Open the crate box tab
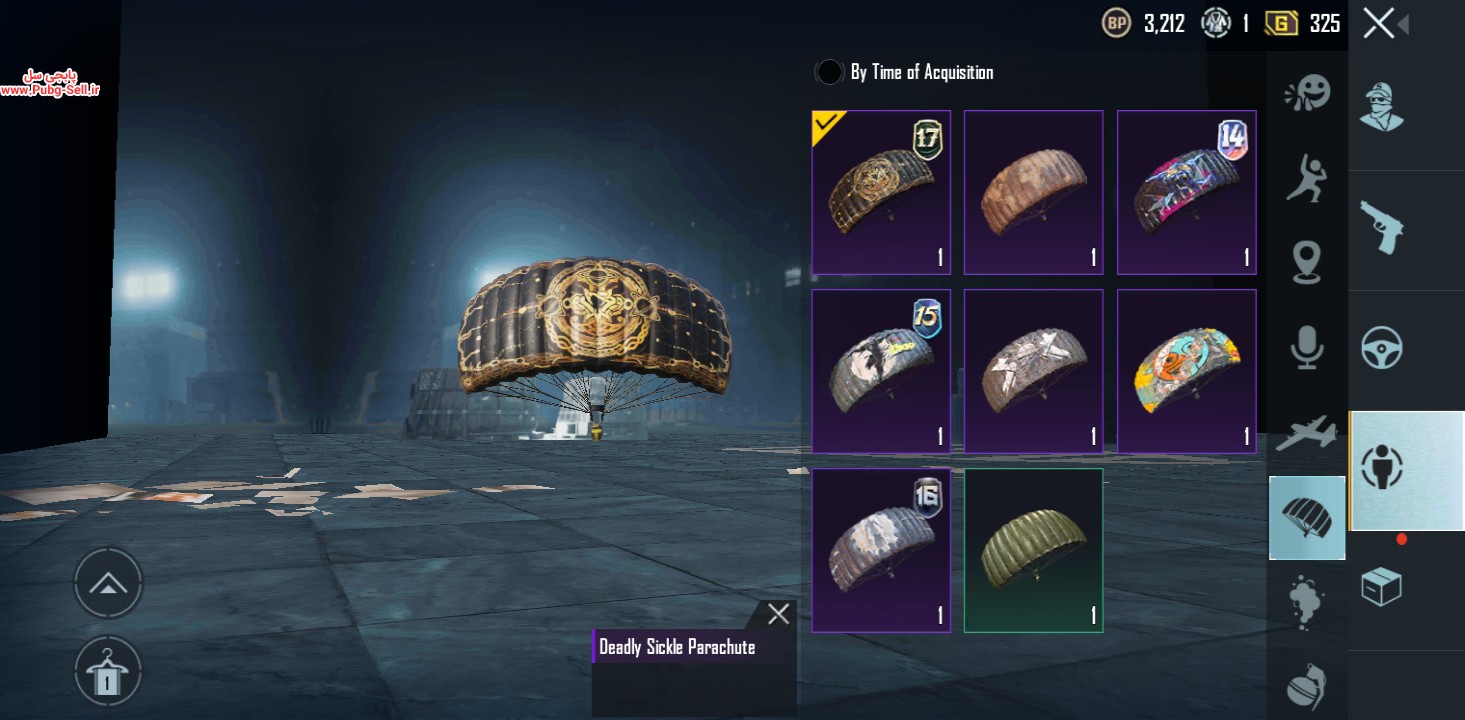 click(x=1381, y=587)
